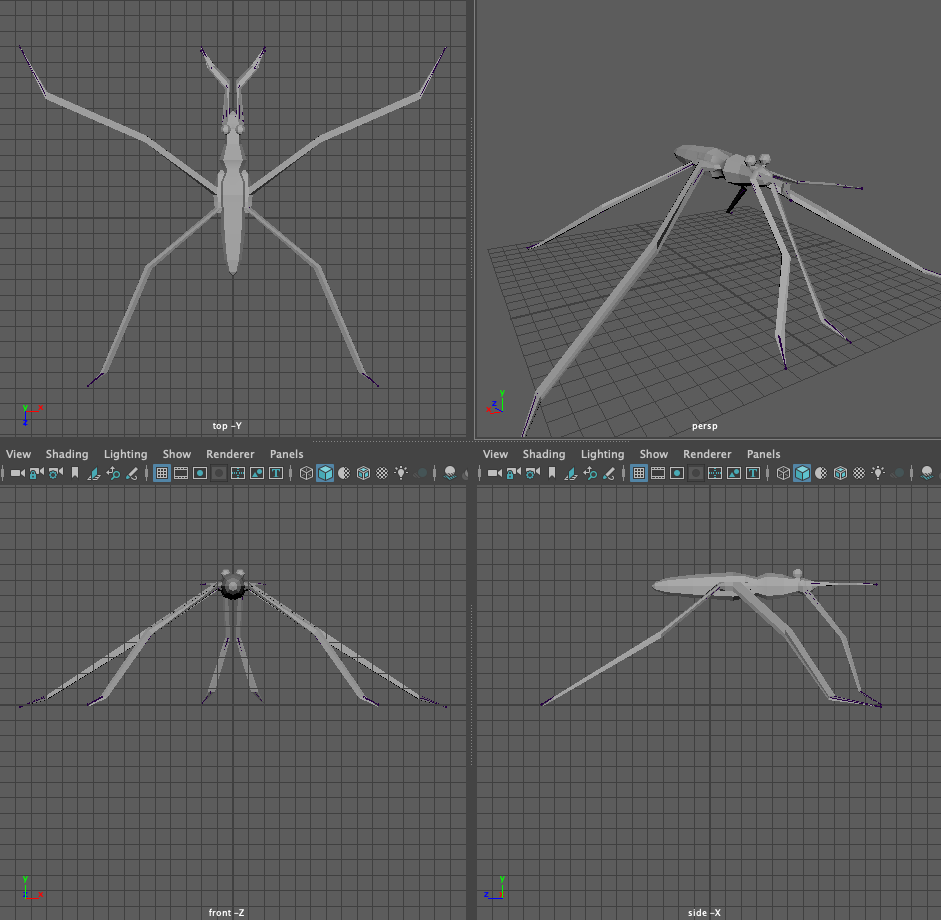Click Gate Mask icon in side panel toolbar

(696, 474)
